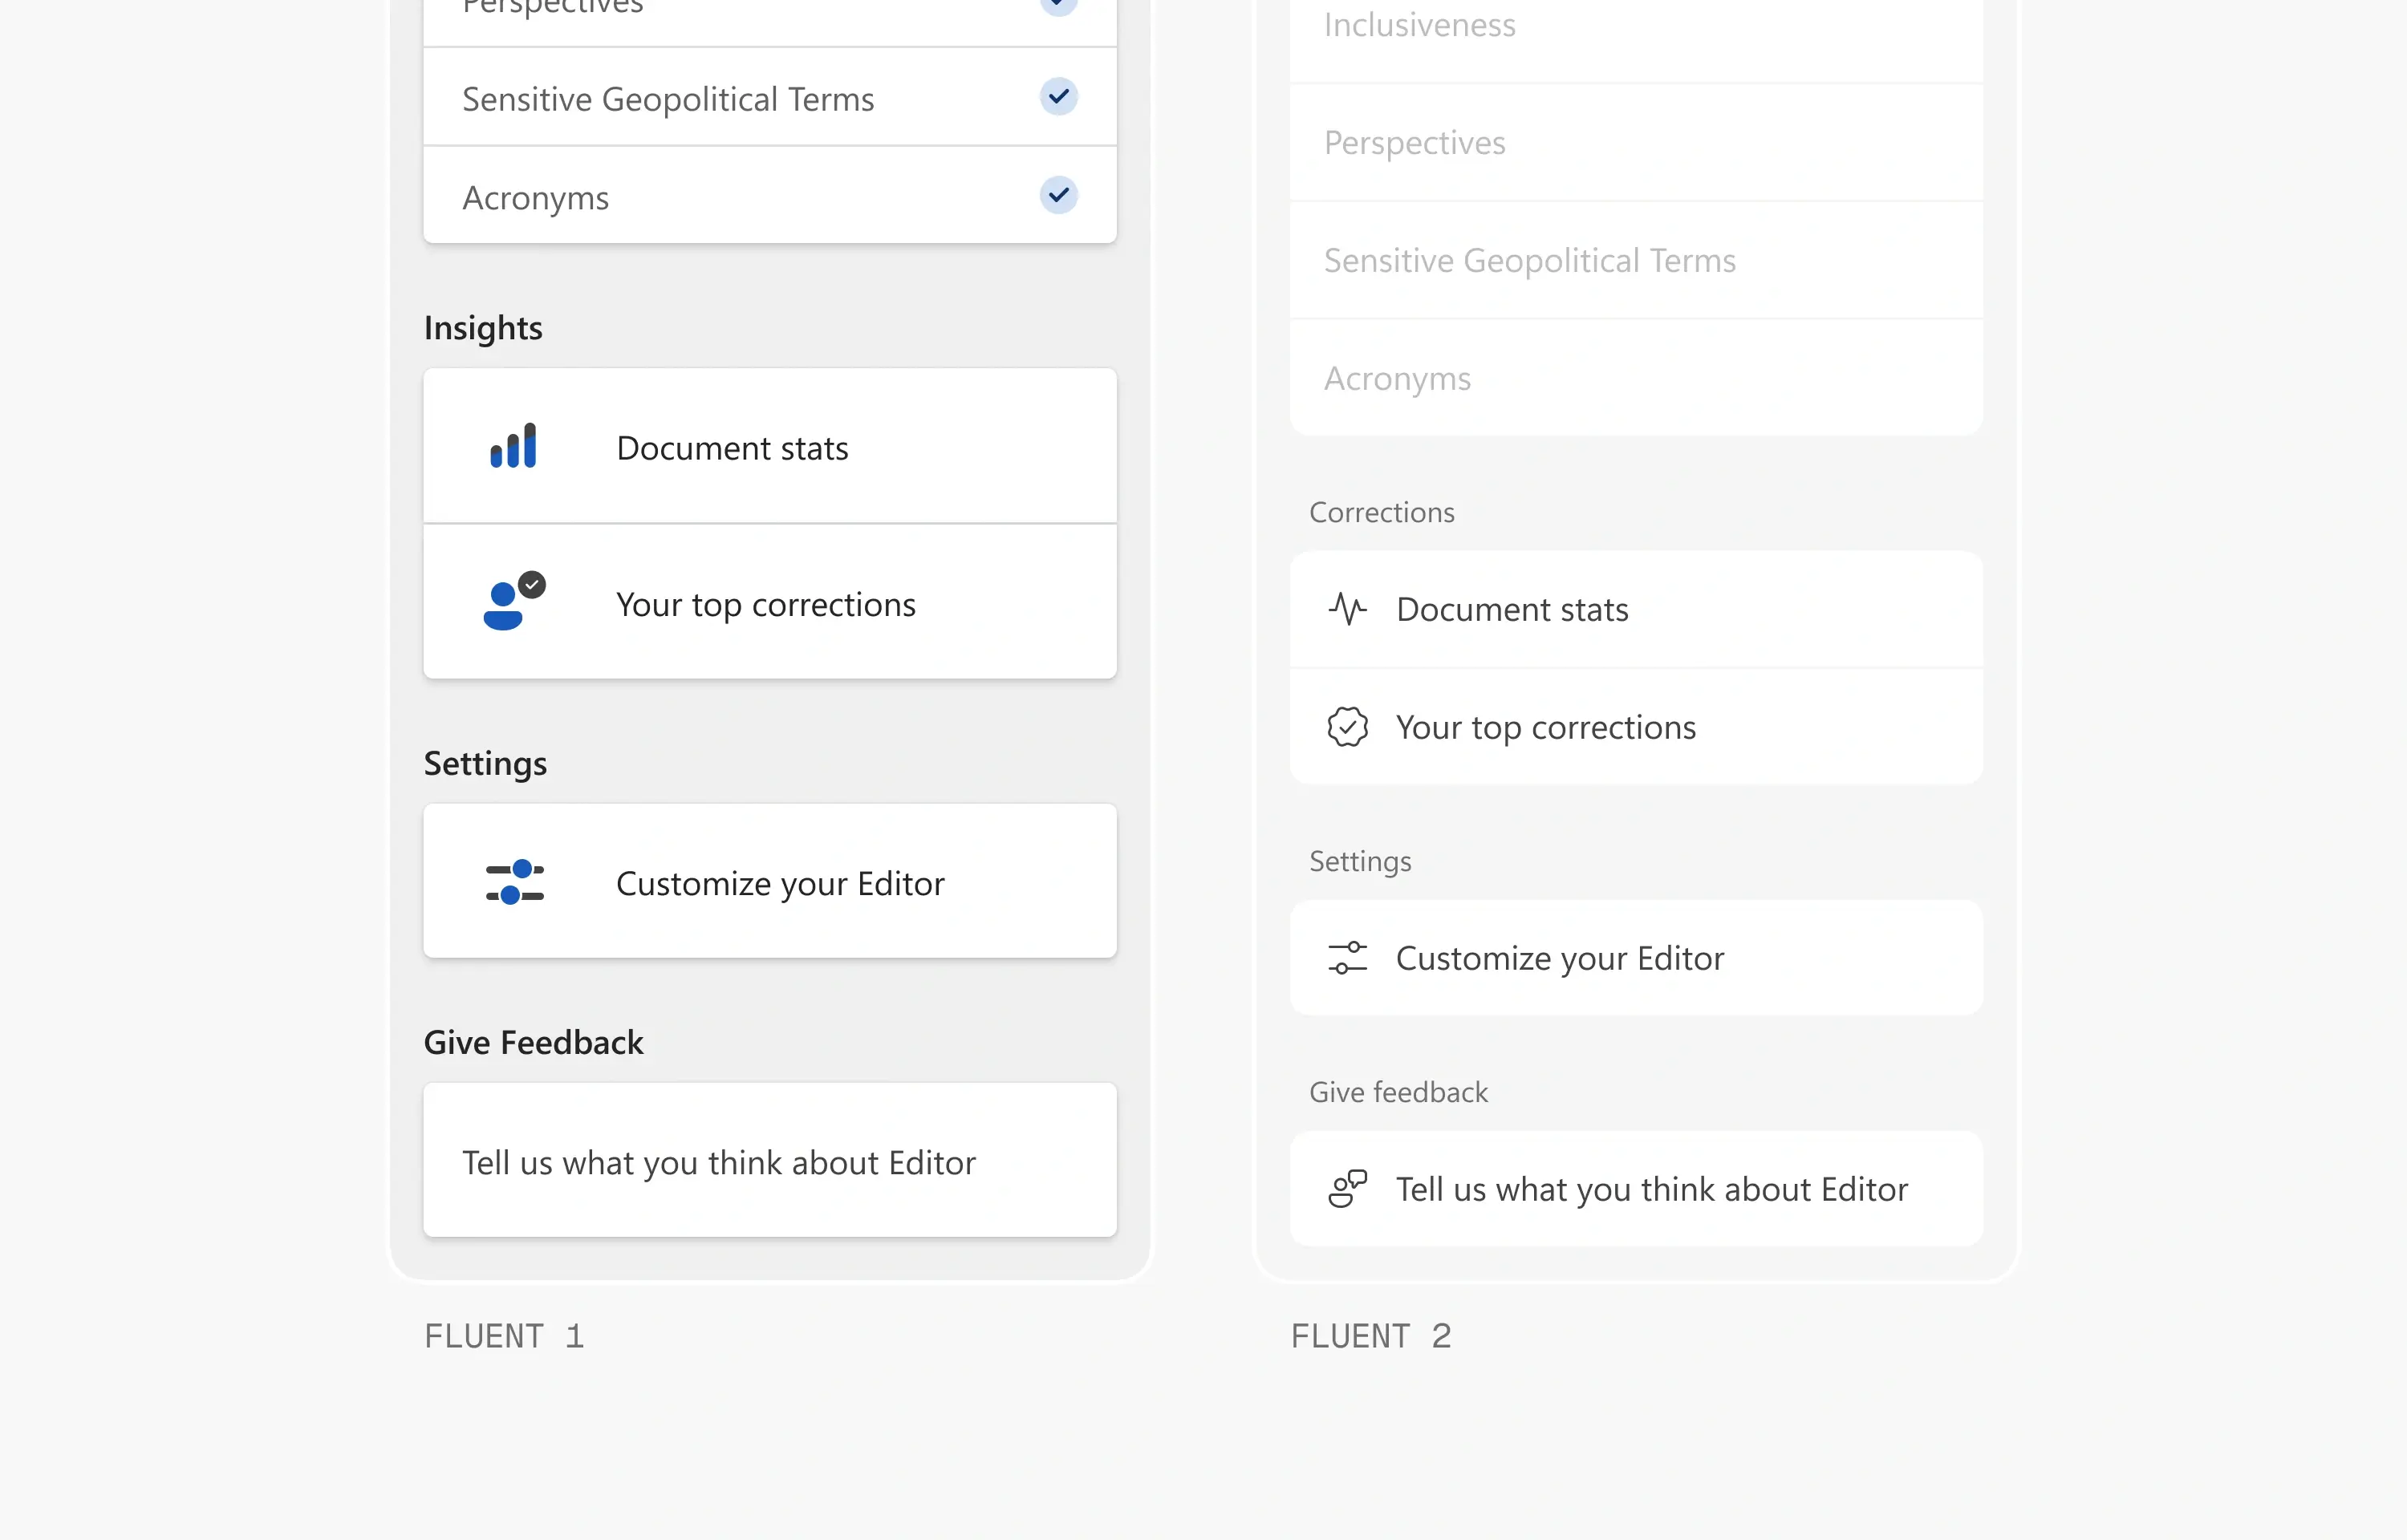
Task: Toggle the Acronyms checkmark in Fluent 1
Action: [1058, 195]
